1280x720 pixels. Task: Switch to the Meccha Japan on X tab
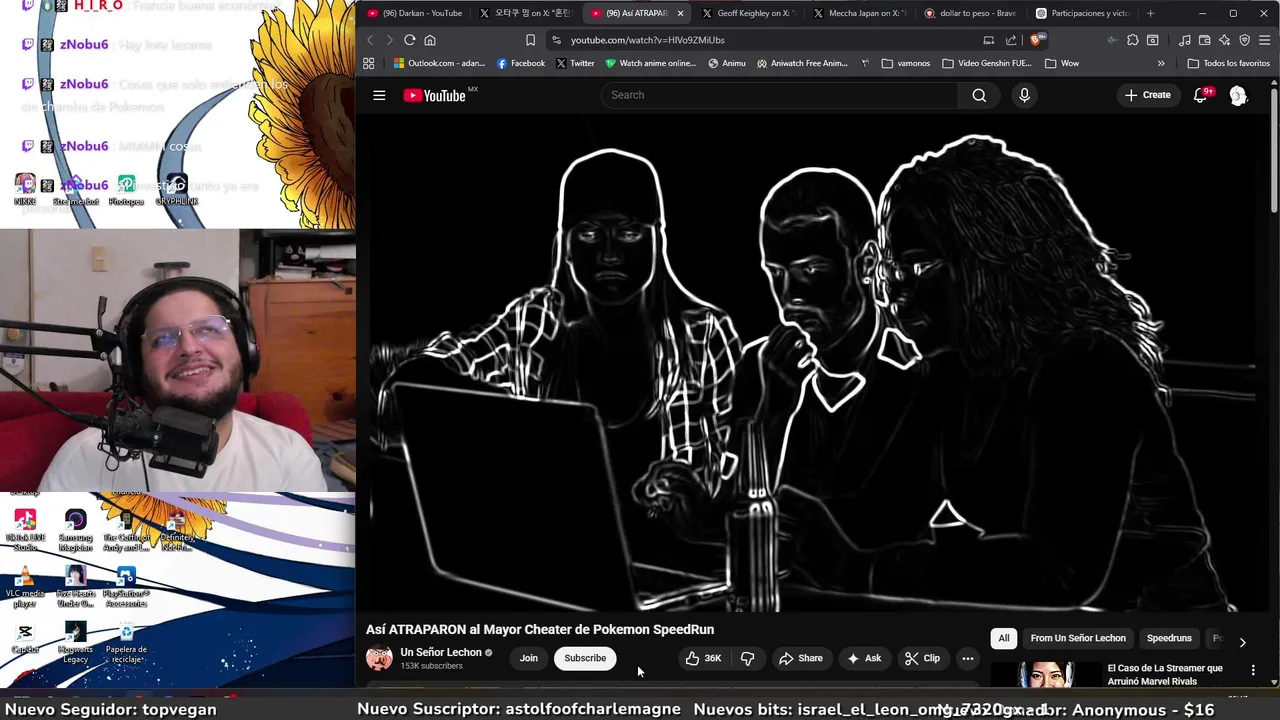pos(860,13)
